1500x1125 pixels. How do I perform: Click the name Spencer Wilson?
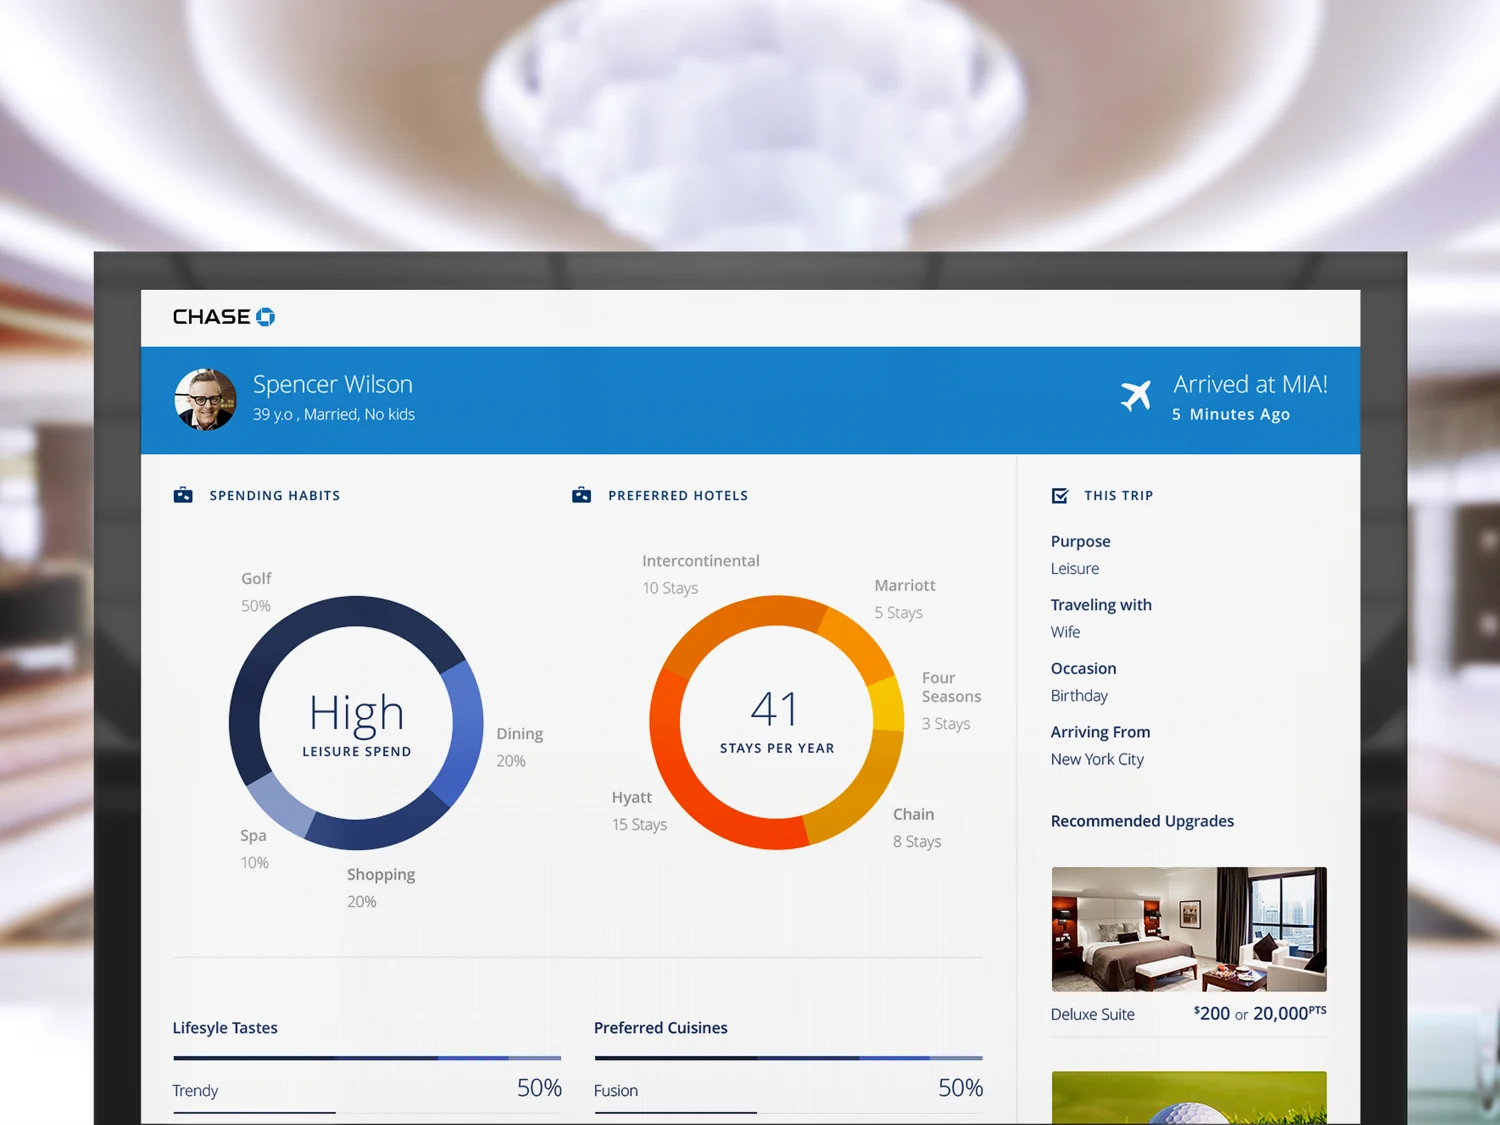point(333,384)
